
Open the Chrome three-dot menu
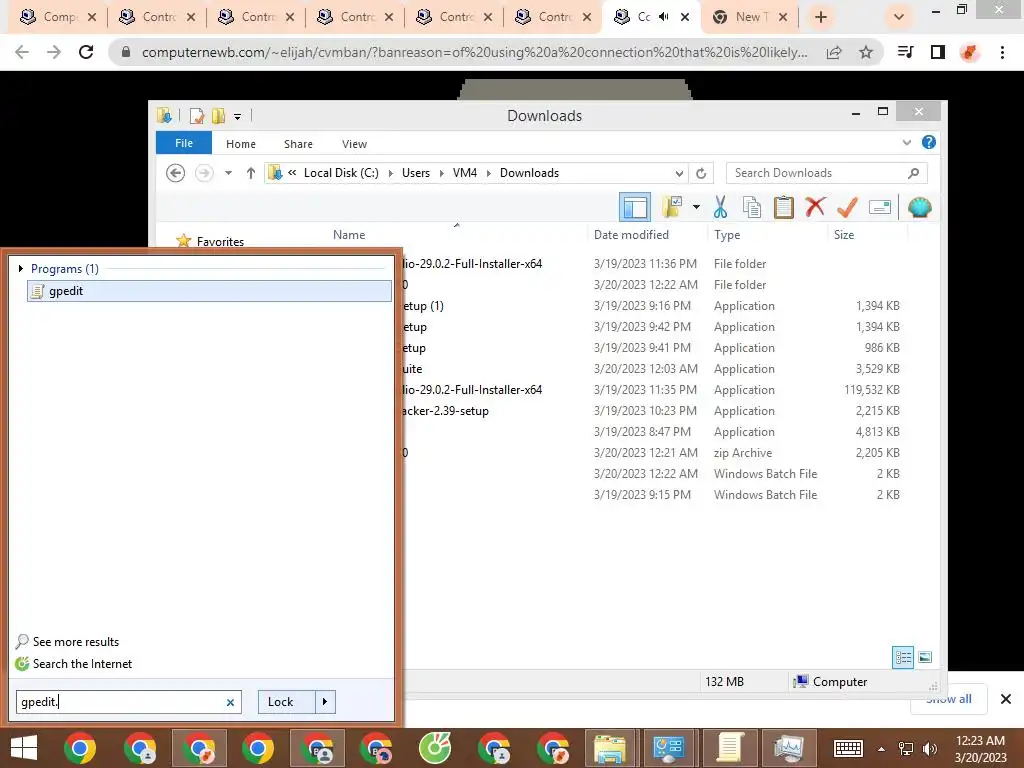pos(1002,52)
